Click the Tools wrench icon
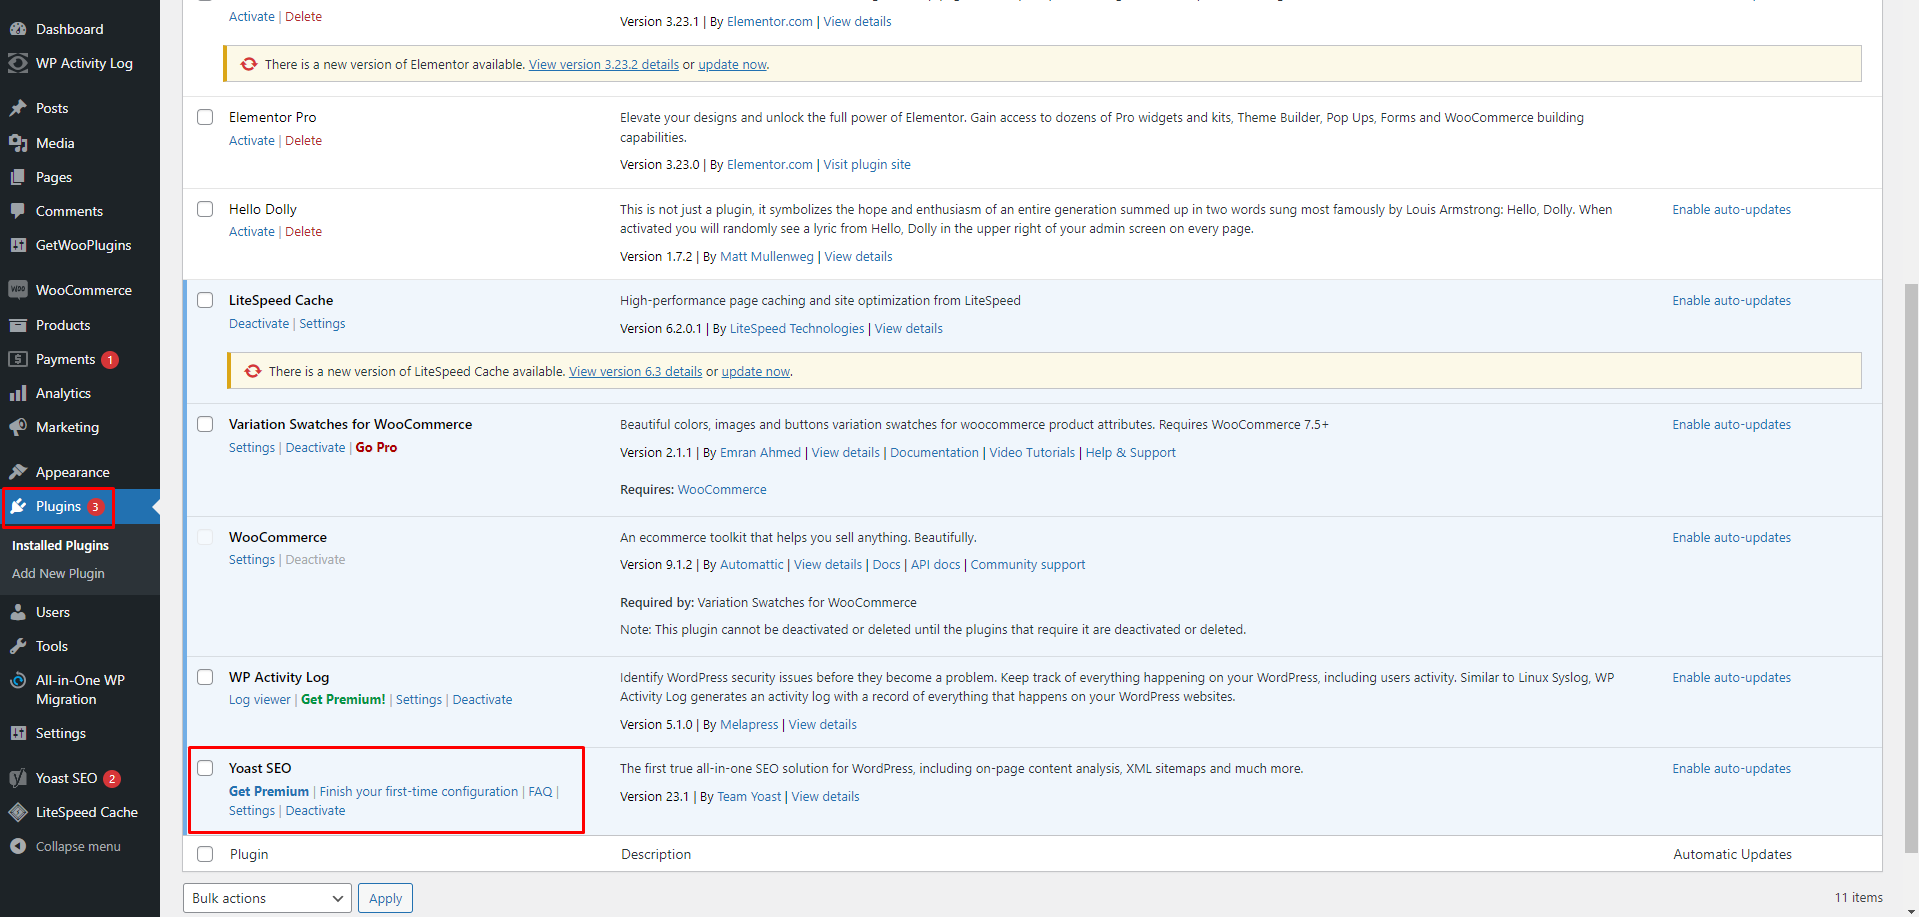Screen dimensions: 1919x917 pyautogui.click(x=18, y=646)
